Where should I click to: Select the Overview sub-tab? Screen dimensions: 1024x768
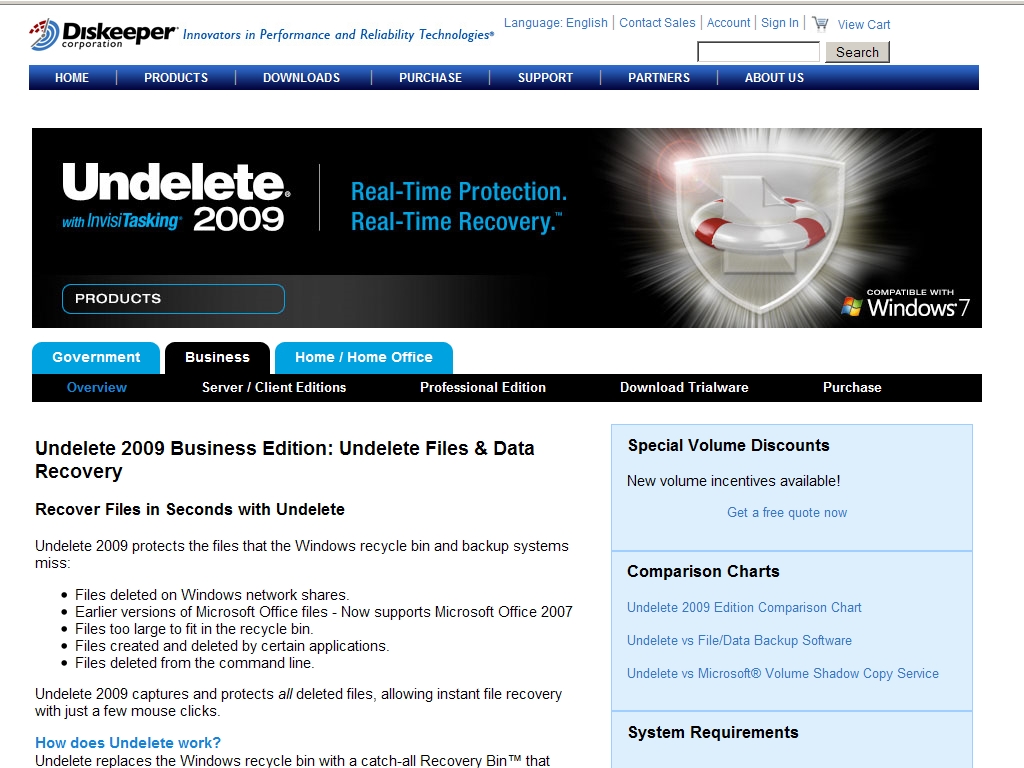(x=97, y=387)
